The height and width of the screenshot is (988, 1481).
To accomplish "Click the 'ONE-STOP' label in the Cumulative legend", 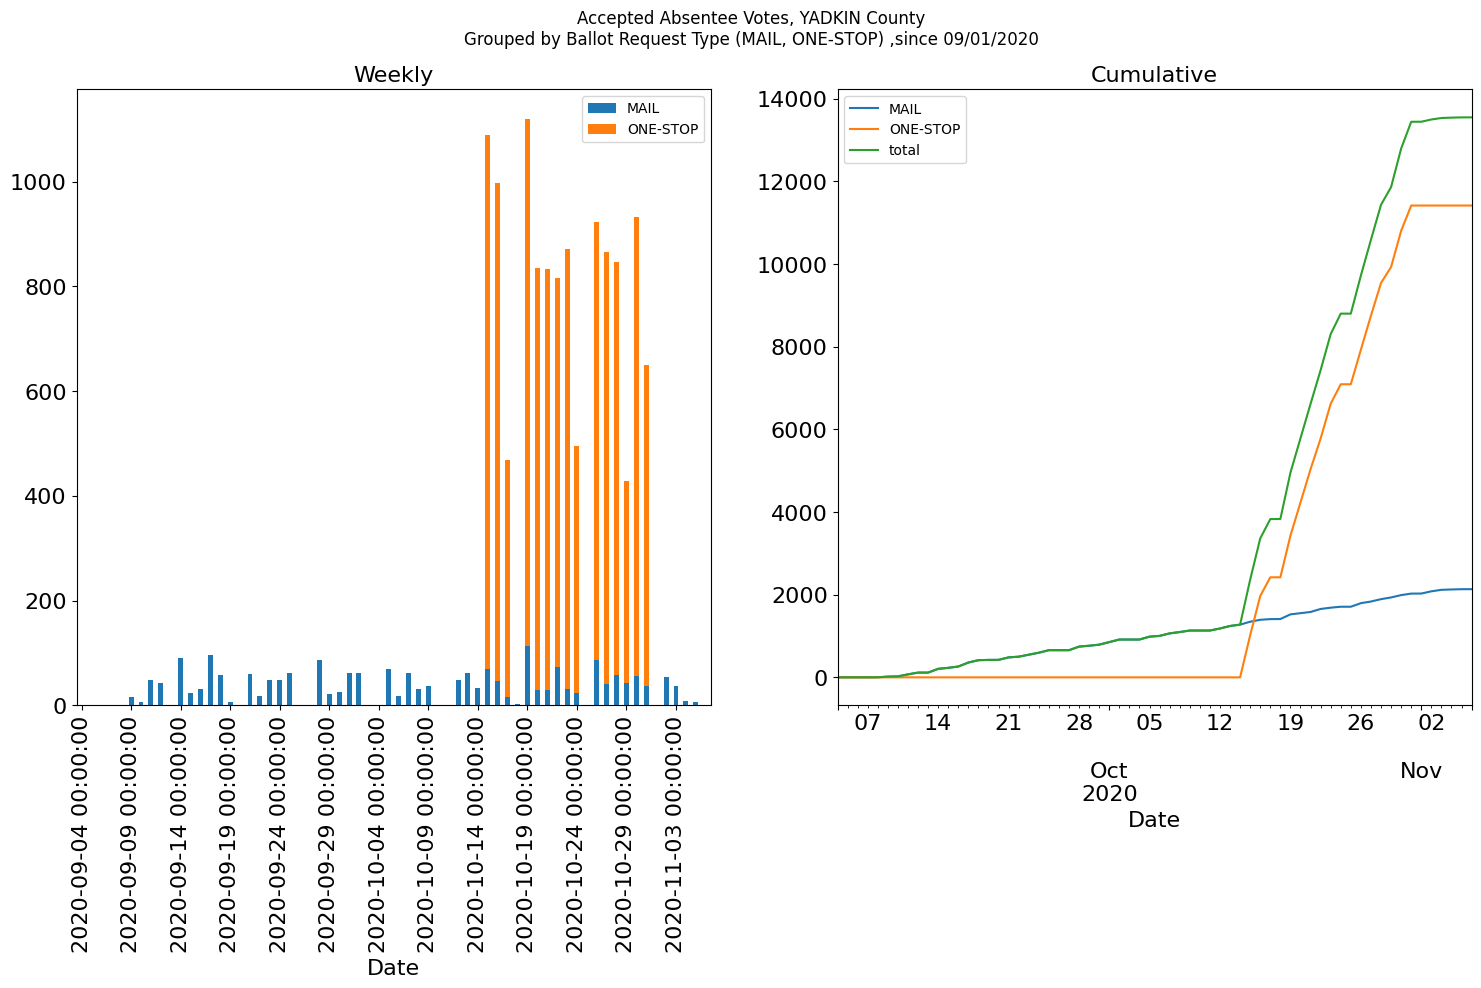I will [924, 129].
